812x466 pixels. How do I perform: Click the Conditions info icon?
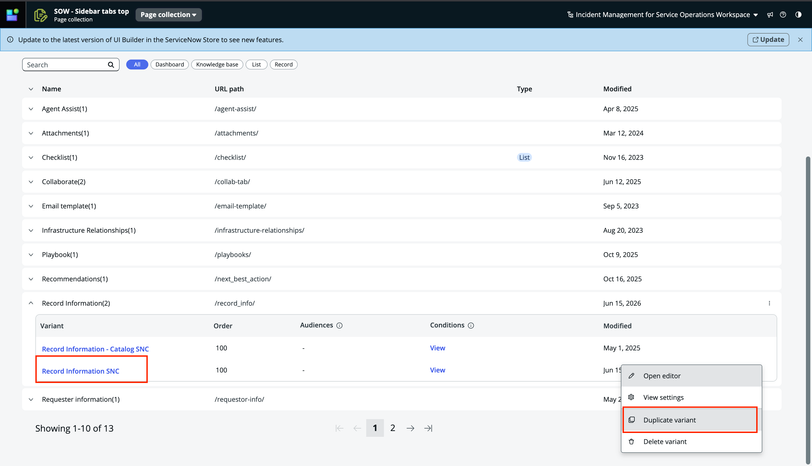click(x=471, y=326)
